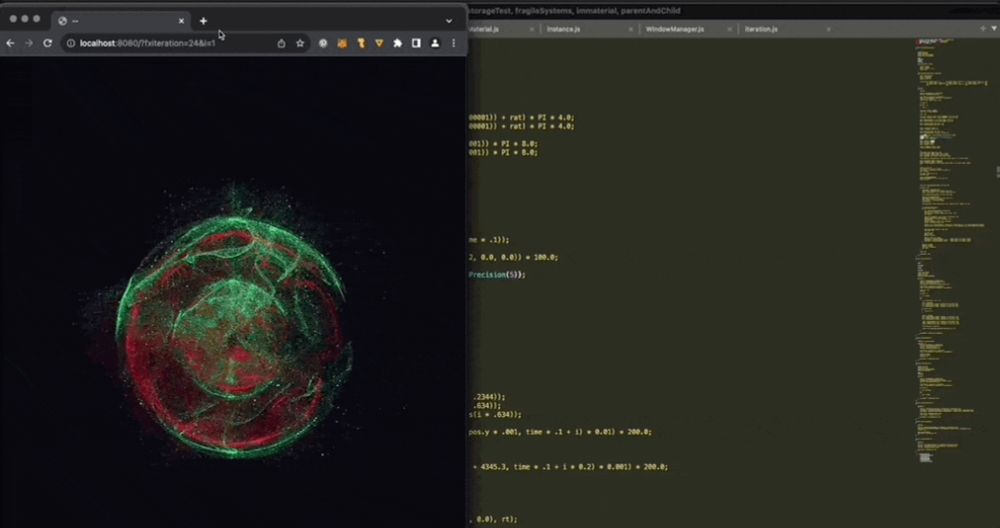The width and height of the screenshot is (1000, 528).
Task: Add a new editor tab with plus
Action: click(x=983, y=29)
